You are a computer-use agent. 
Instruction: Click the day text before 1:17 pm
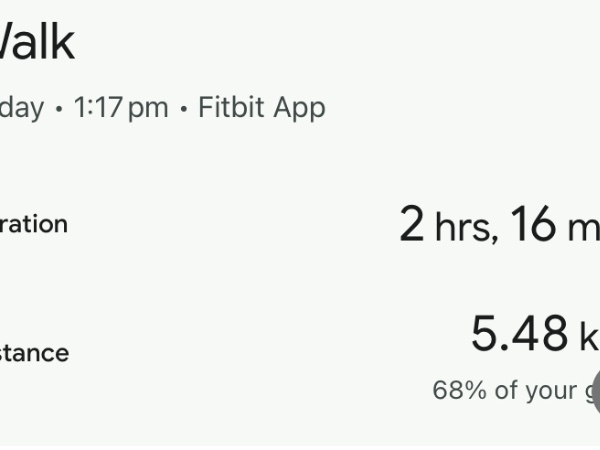pos(21,107)
